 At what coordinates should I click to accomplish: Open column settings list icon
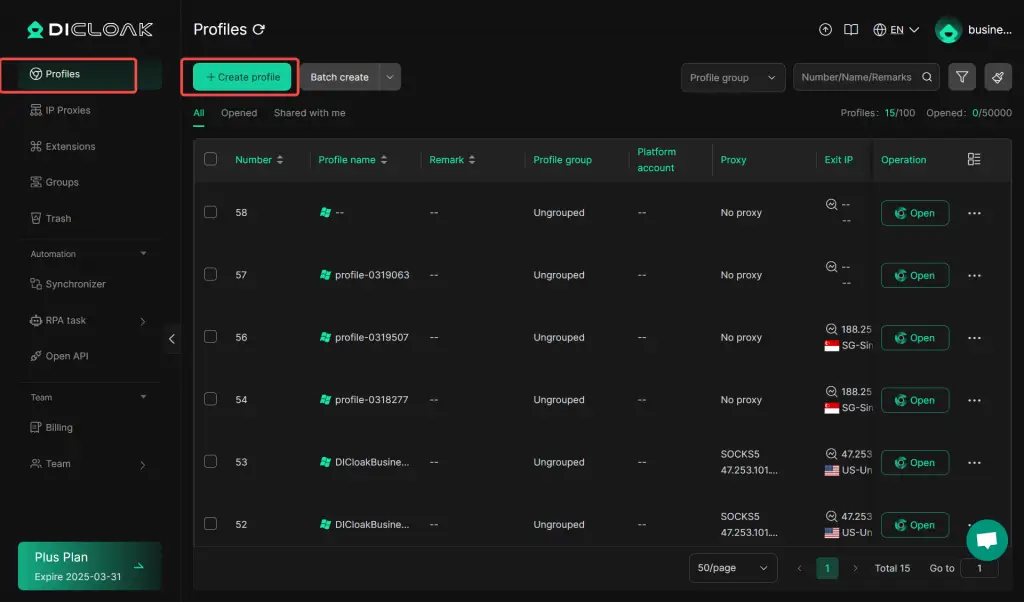(974, 160)
